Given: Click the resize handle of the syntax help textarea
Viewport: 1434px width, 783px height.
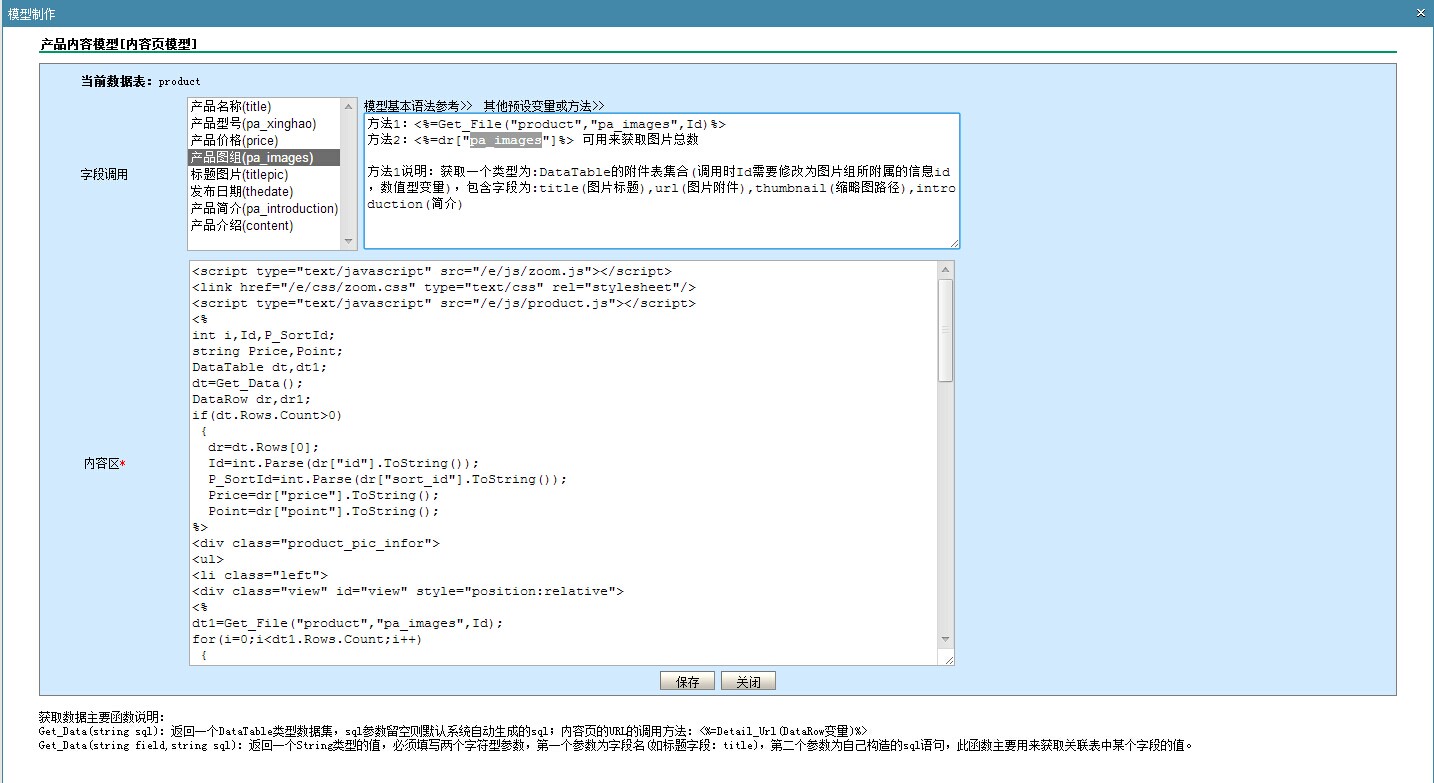Looking at the screenshot, I should coord(954,243).
